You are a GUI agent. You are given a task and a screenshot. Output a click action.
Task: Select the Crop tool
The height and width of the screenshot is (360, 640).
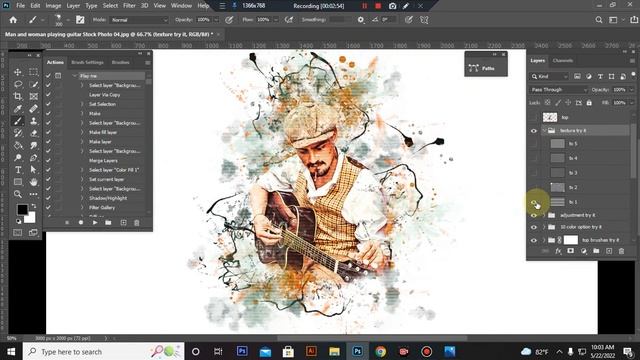[x=18, y=96]
